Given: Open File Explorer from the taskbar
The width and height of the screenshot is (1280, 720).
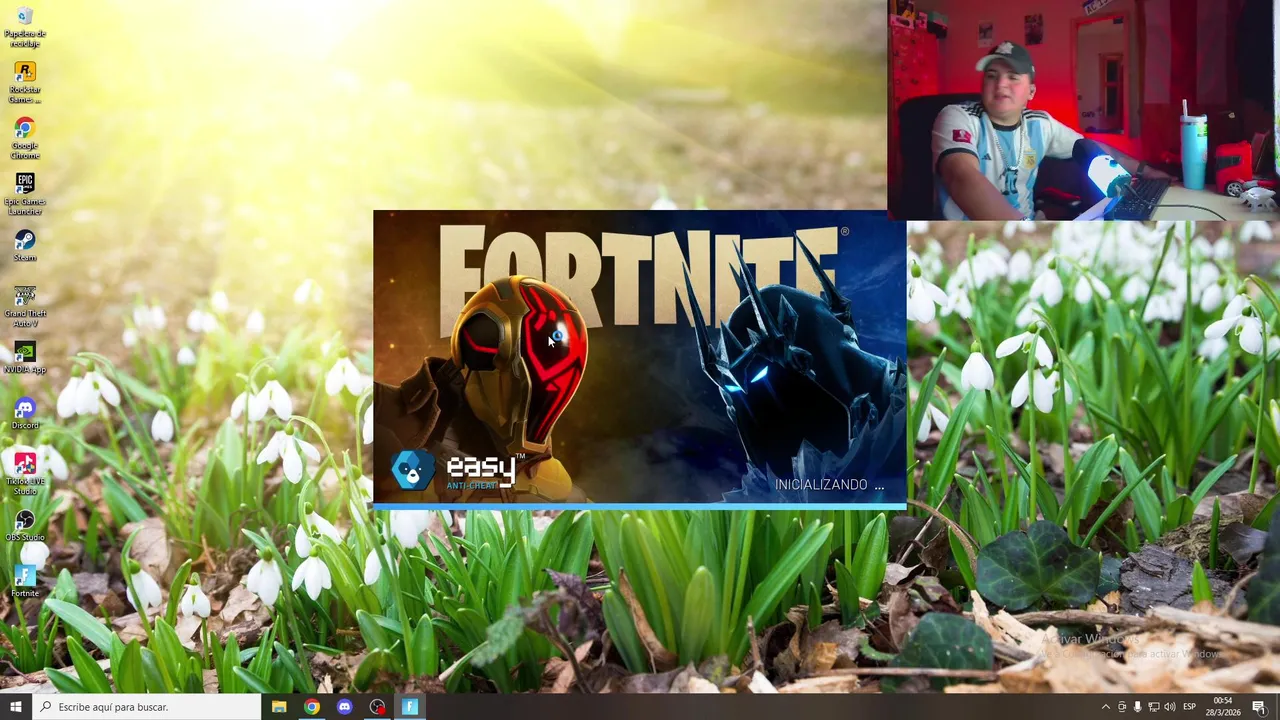Looking at the screenshot, I should 279,707.
